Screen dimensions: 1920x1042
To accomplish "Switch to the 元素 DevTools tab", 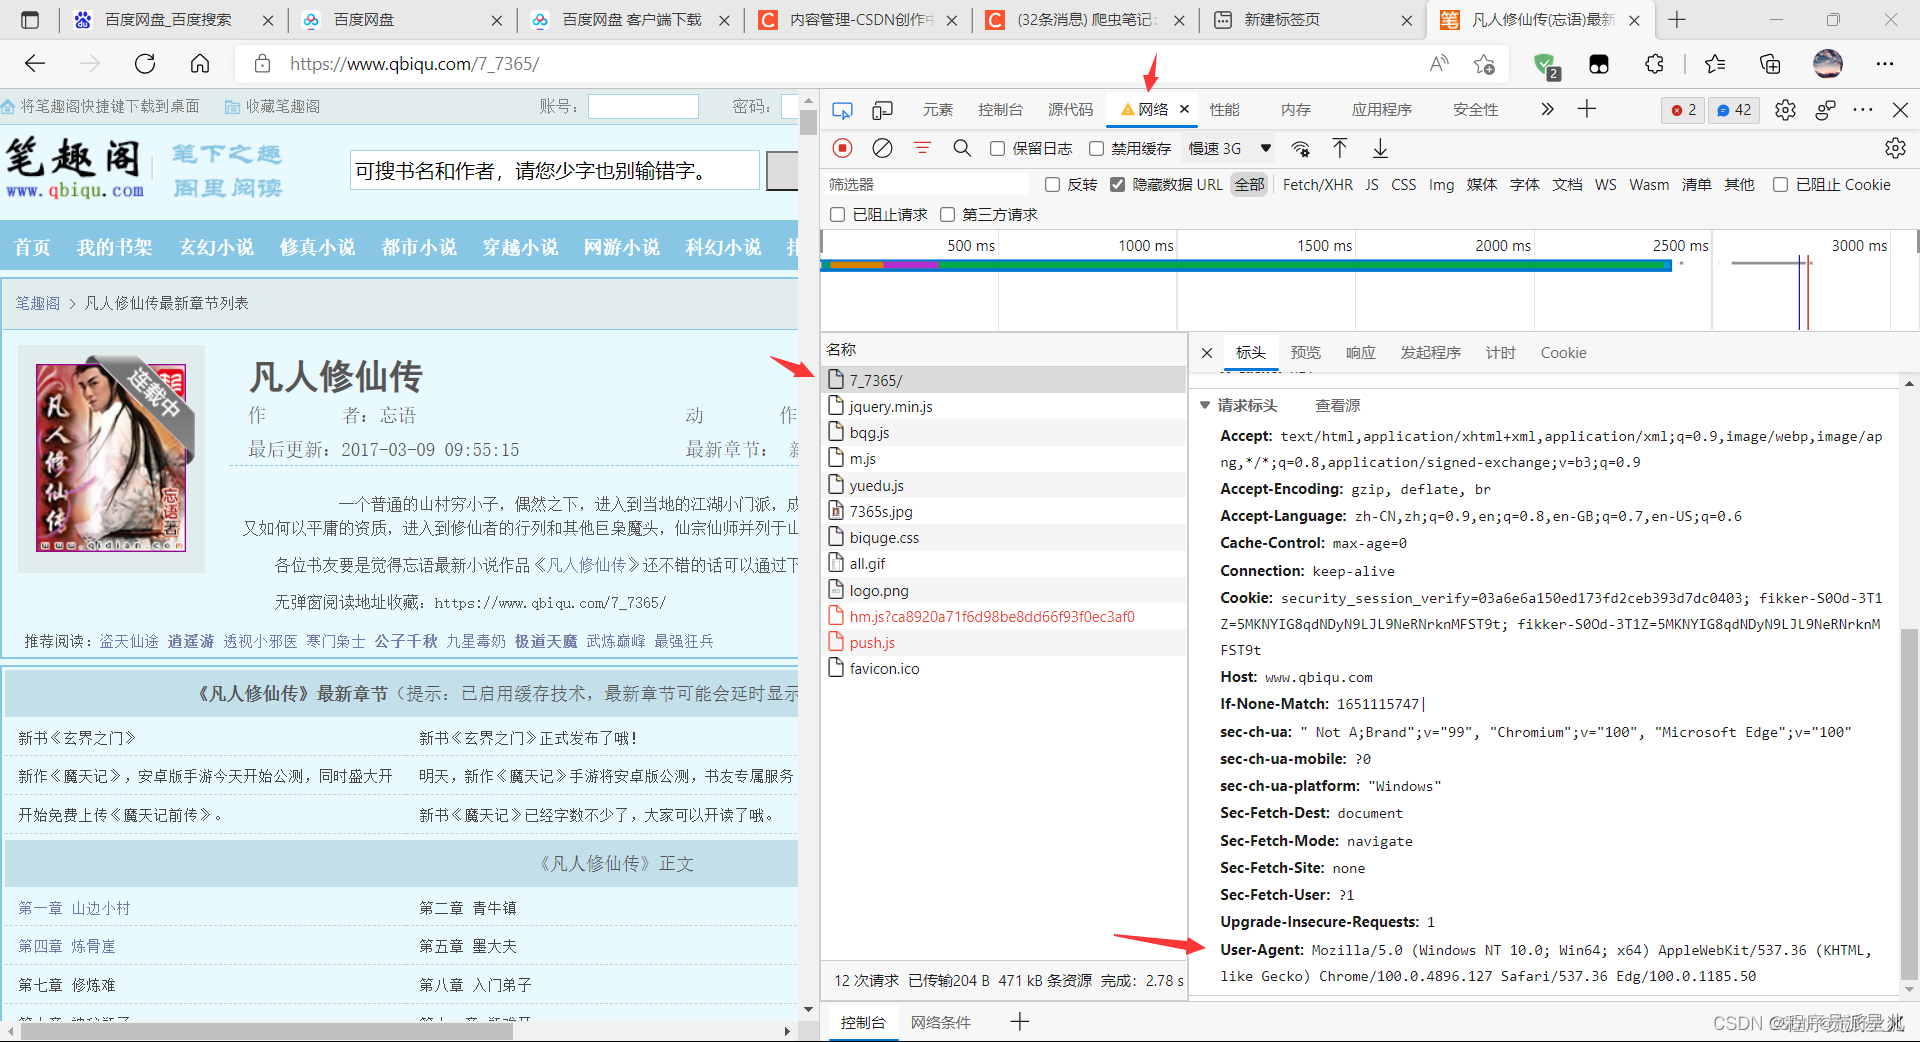I will [937, 110].
